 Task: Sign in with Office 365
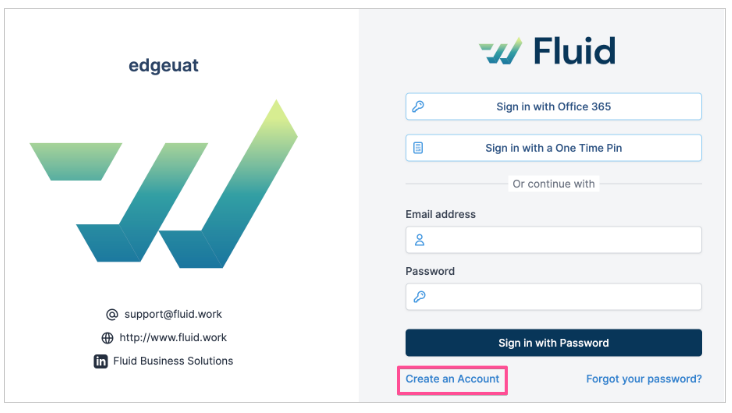[553, 106]
